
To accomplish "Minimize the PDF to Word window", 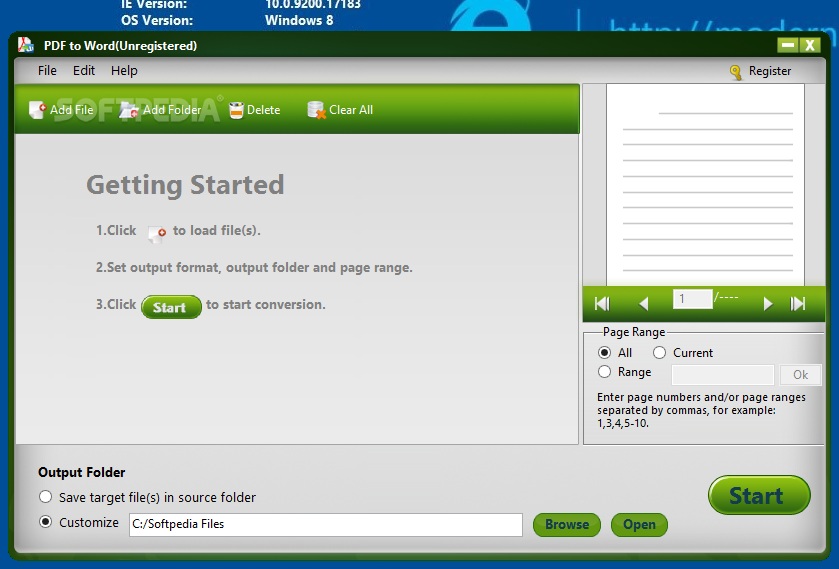I will (788, 45).
